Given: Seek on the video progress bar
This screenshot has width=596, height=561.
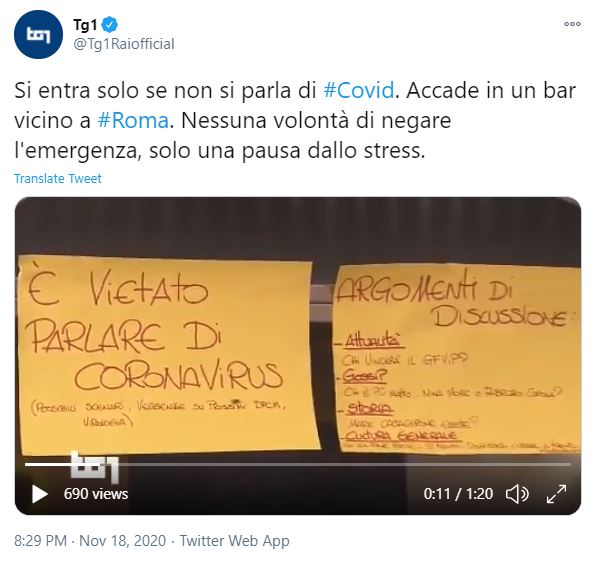Looking at the screenshot, I should coord(298,464).
